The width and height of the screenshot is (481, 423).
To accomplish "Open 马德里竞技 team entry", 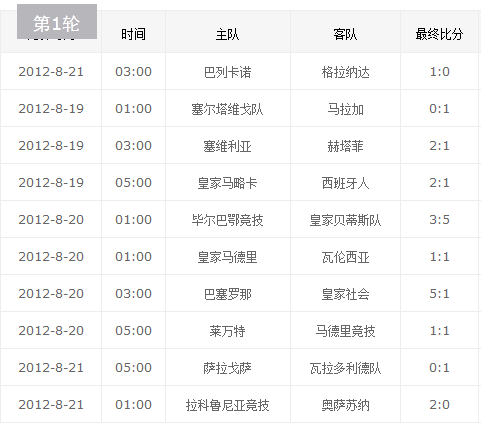I will coord(345,331).
